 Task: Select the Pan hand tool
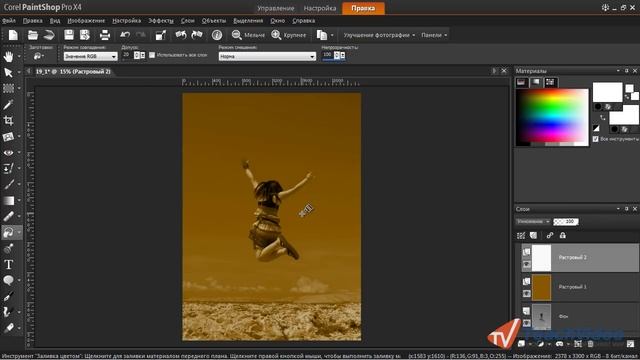coord(8,56)
